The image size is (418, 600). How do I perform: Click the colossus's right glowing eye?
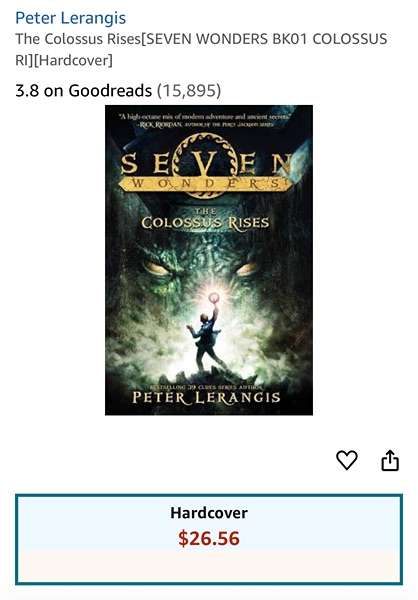click(x=248, y=269)
